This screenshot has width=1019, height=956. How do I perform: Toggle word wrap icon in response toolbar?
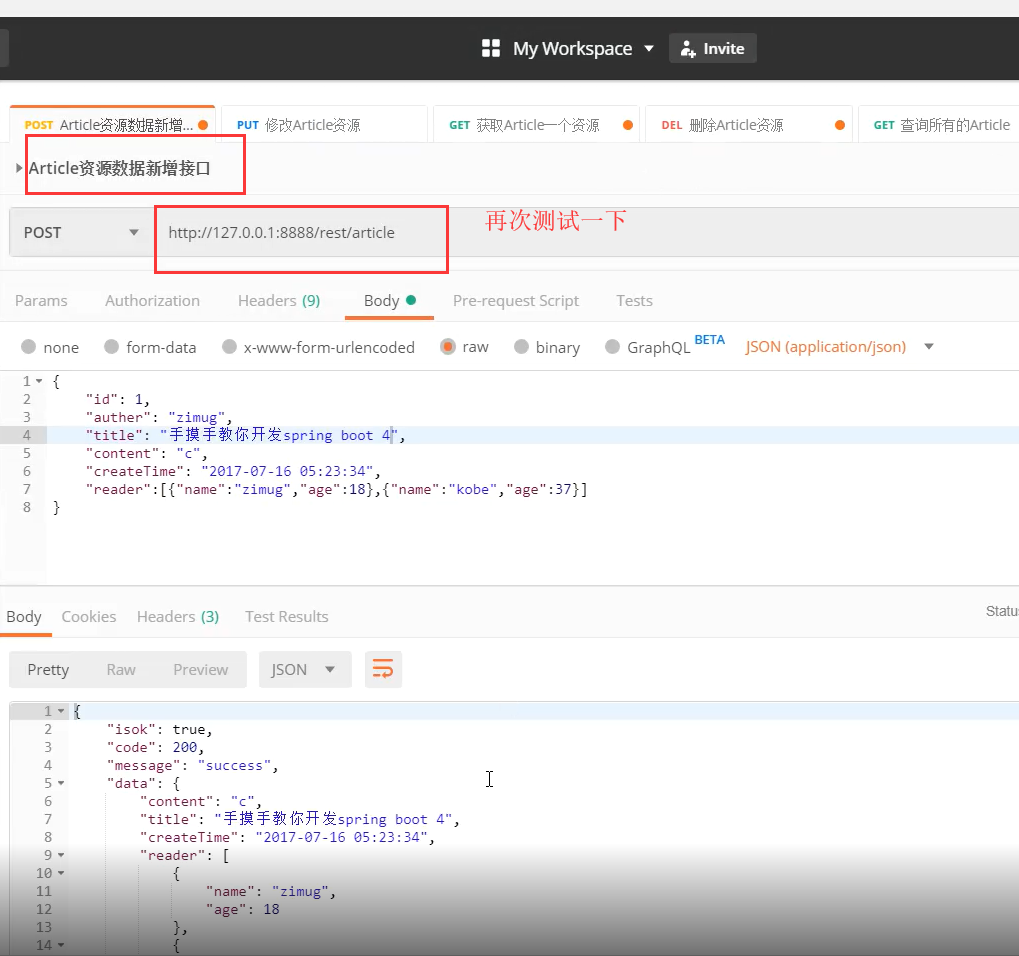(x=383, y=669)
